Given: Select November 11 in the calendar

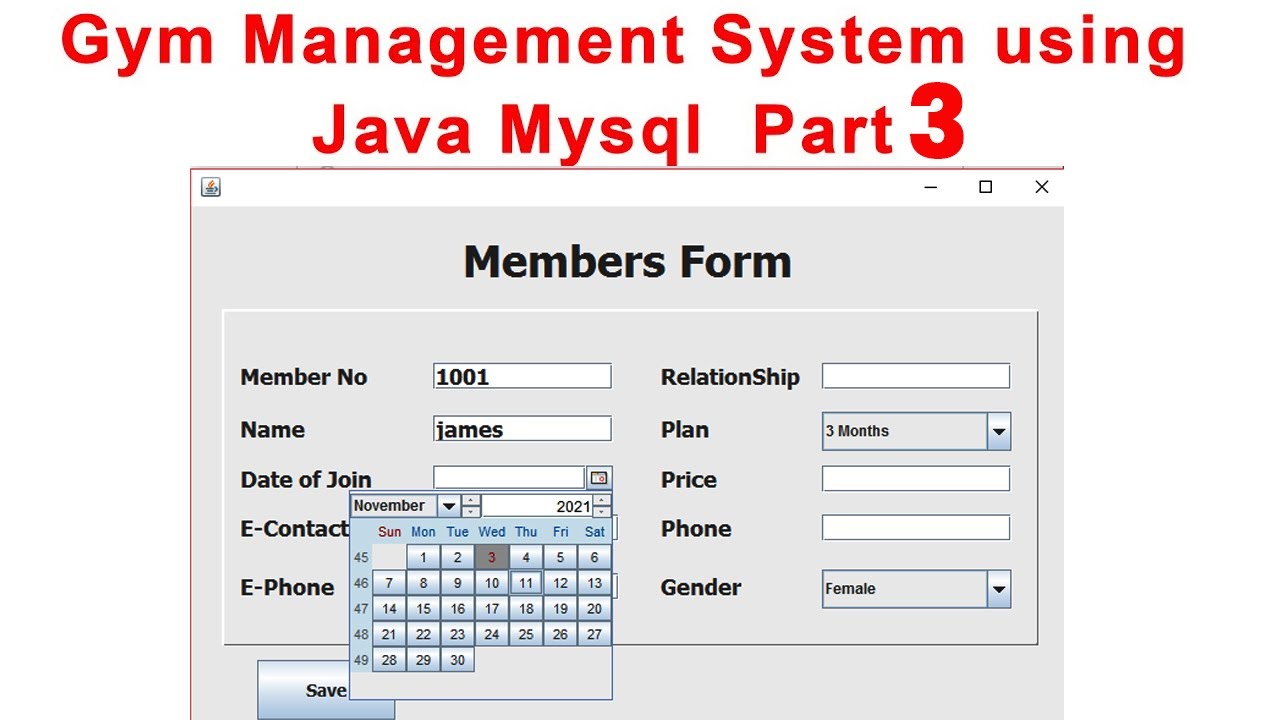Looking at the screenshot, I should pos(526,584).
